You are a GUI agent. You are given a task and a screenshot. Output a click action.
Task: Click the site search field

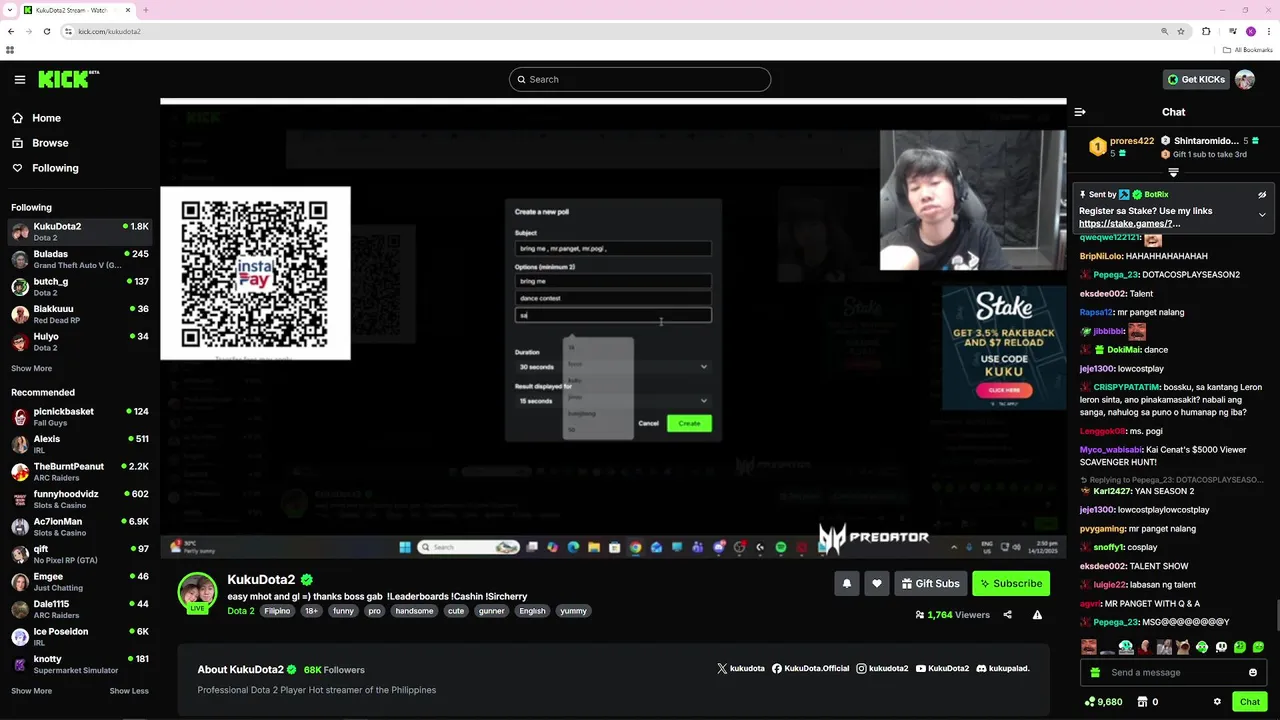[640, 79]
